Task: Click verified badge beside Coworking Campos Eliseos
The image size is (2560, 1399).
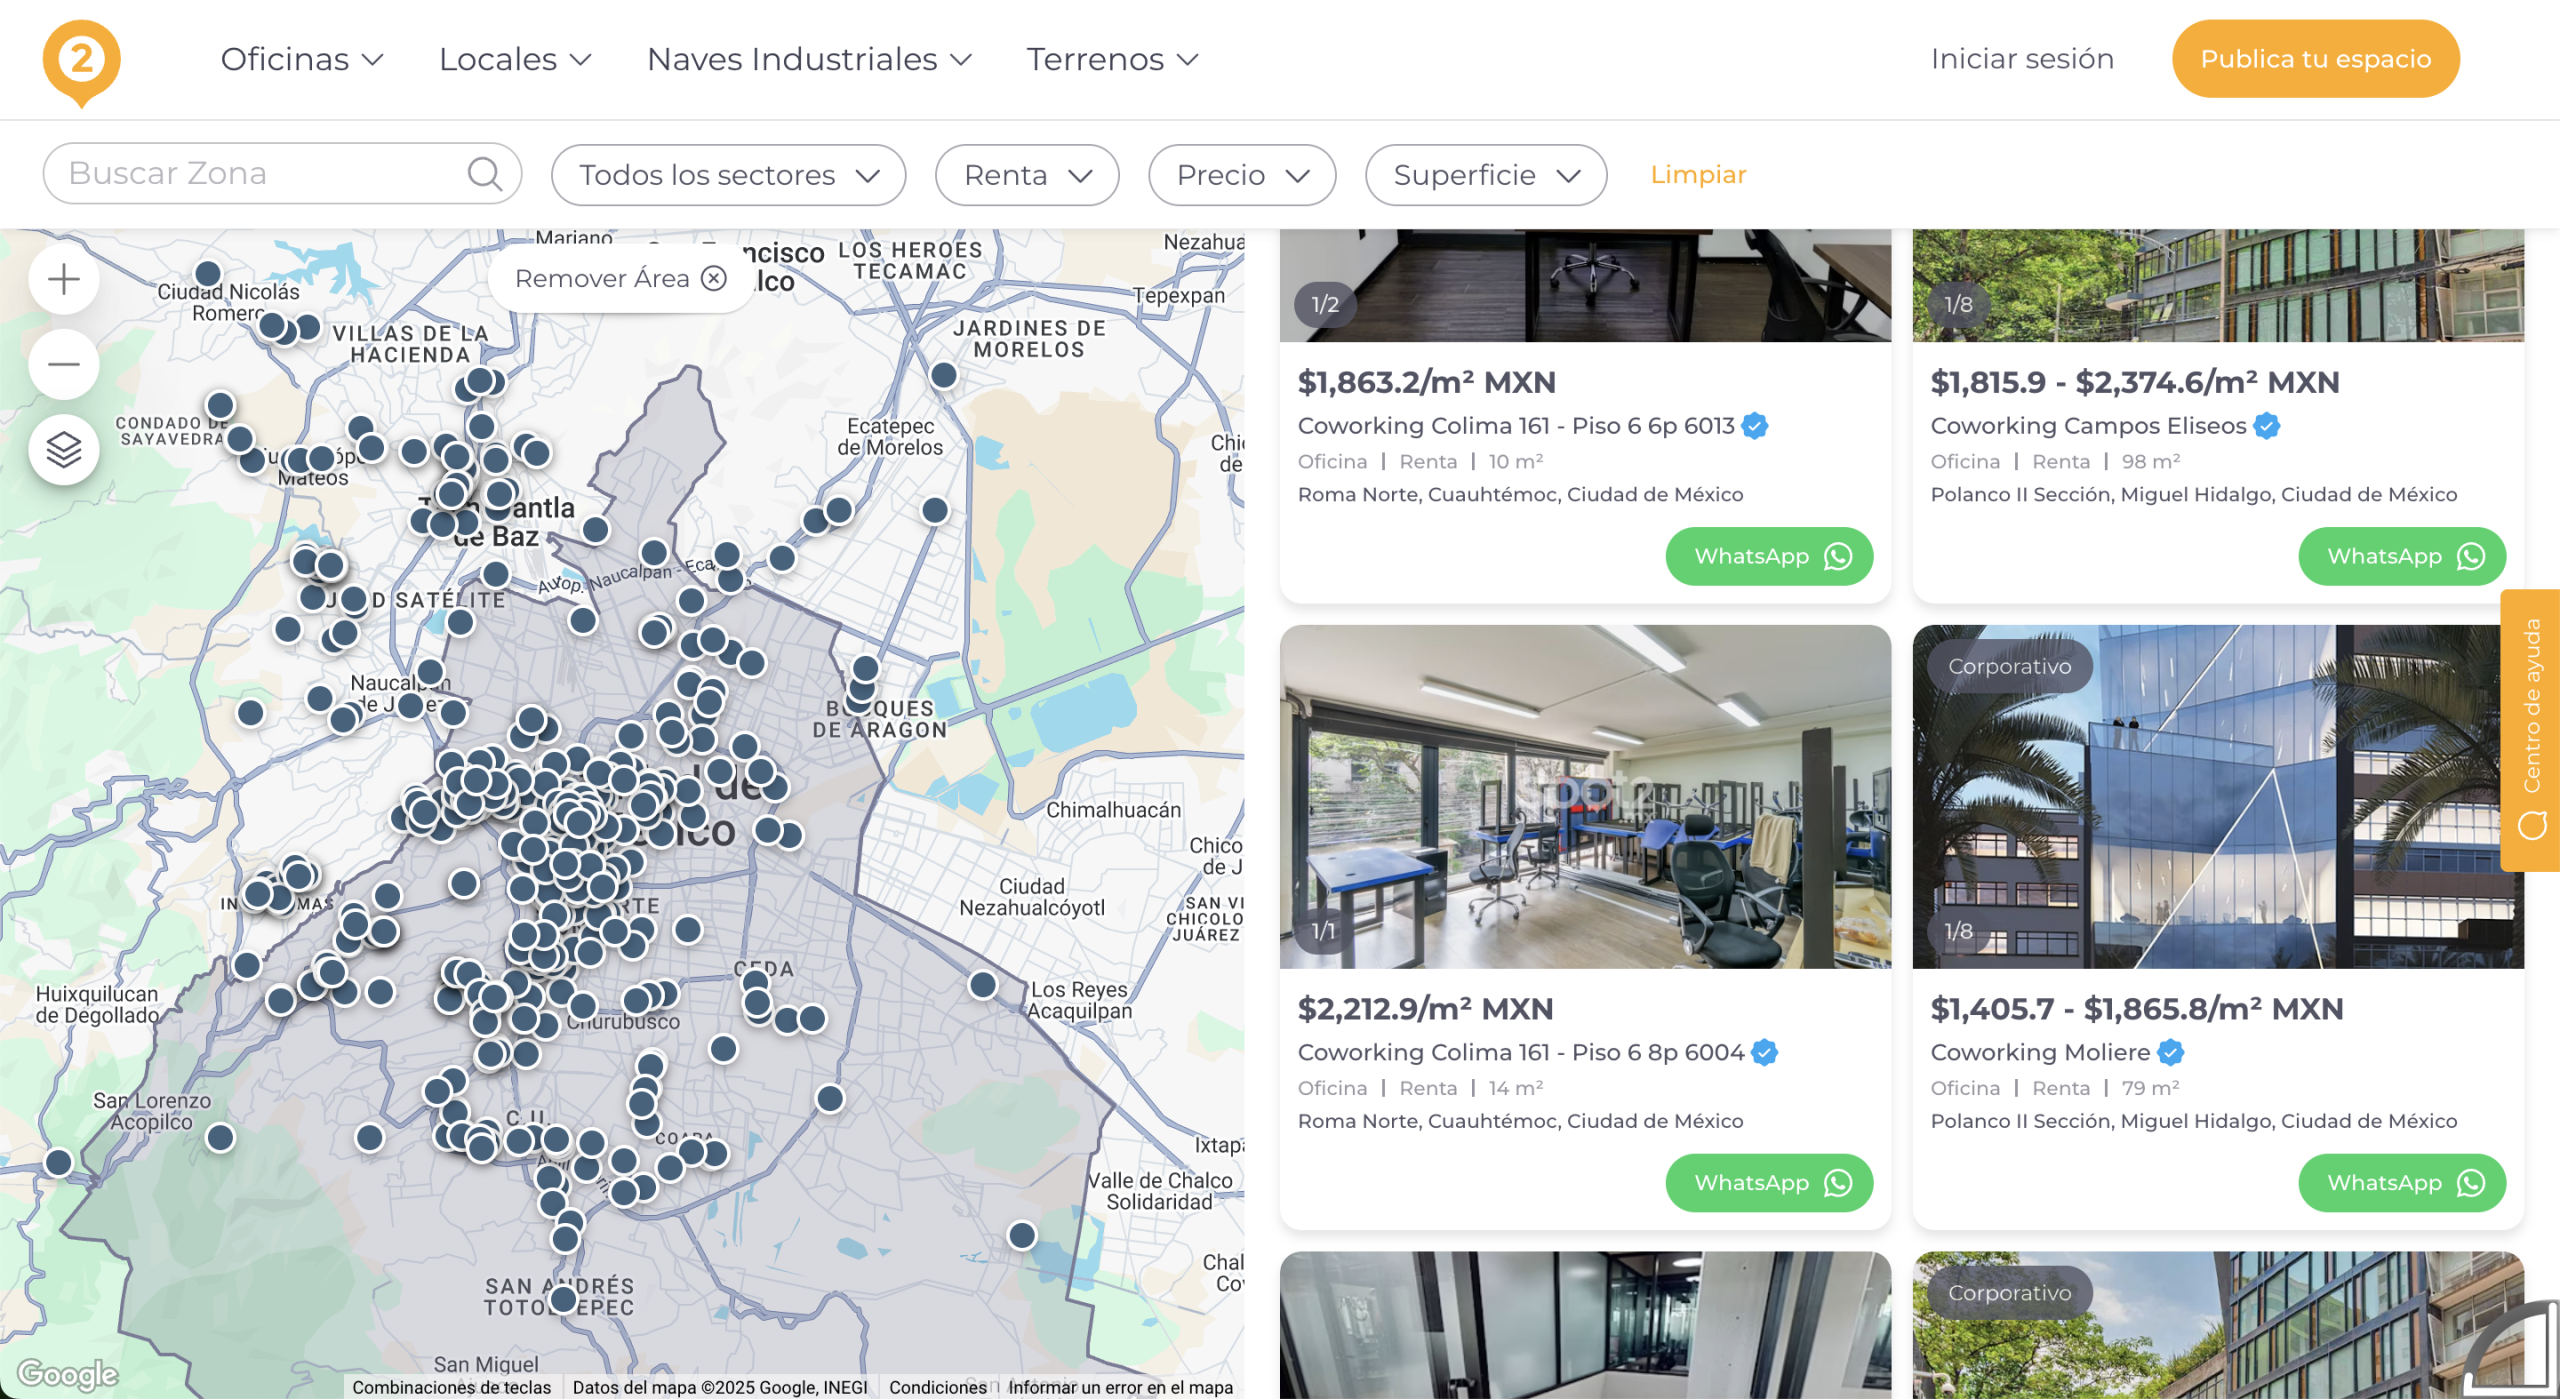Action: pyautogui.click(x=2267, y=426)
